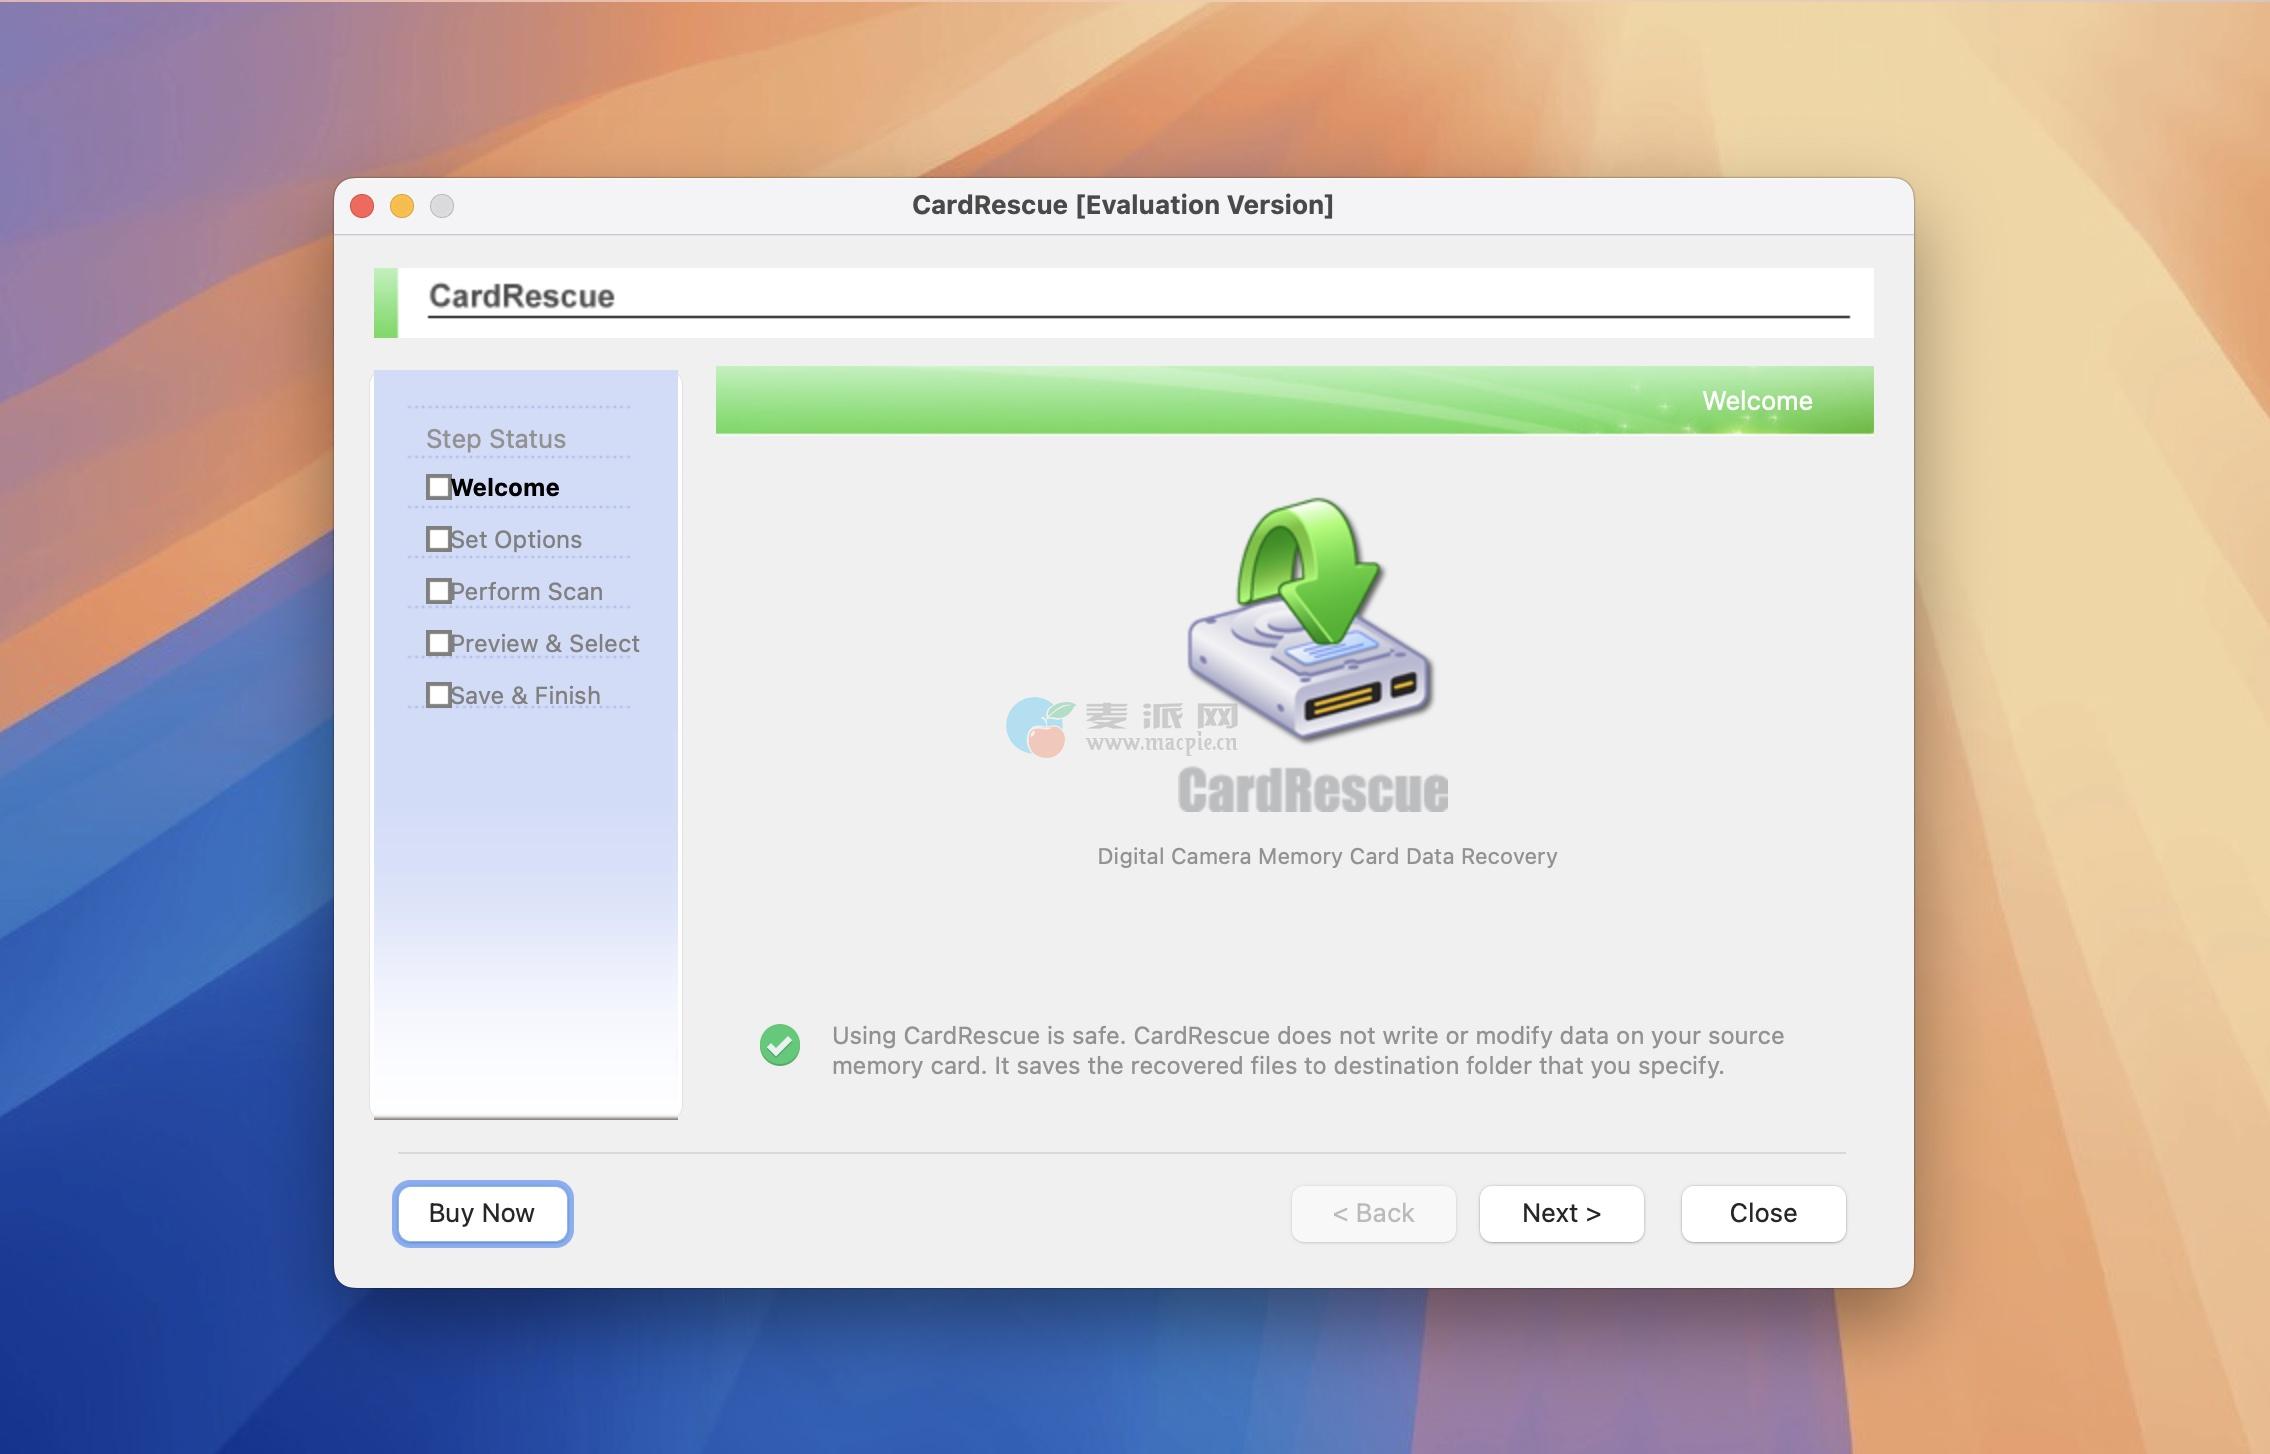Click the Close button at the bottom right
2270x1454 pixels.
tap(1763, 1213)
